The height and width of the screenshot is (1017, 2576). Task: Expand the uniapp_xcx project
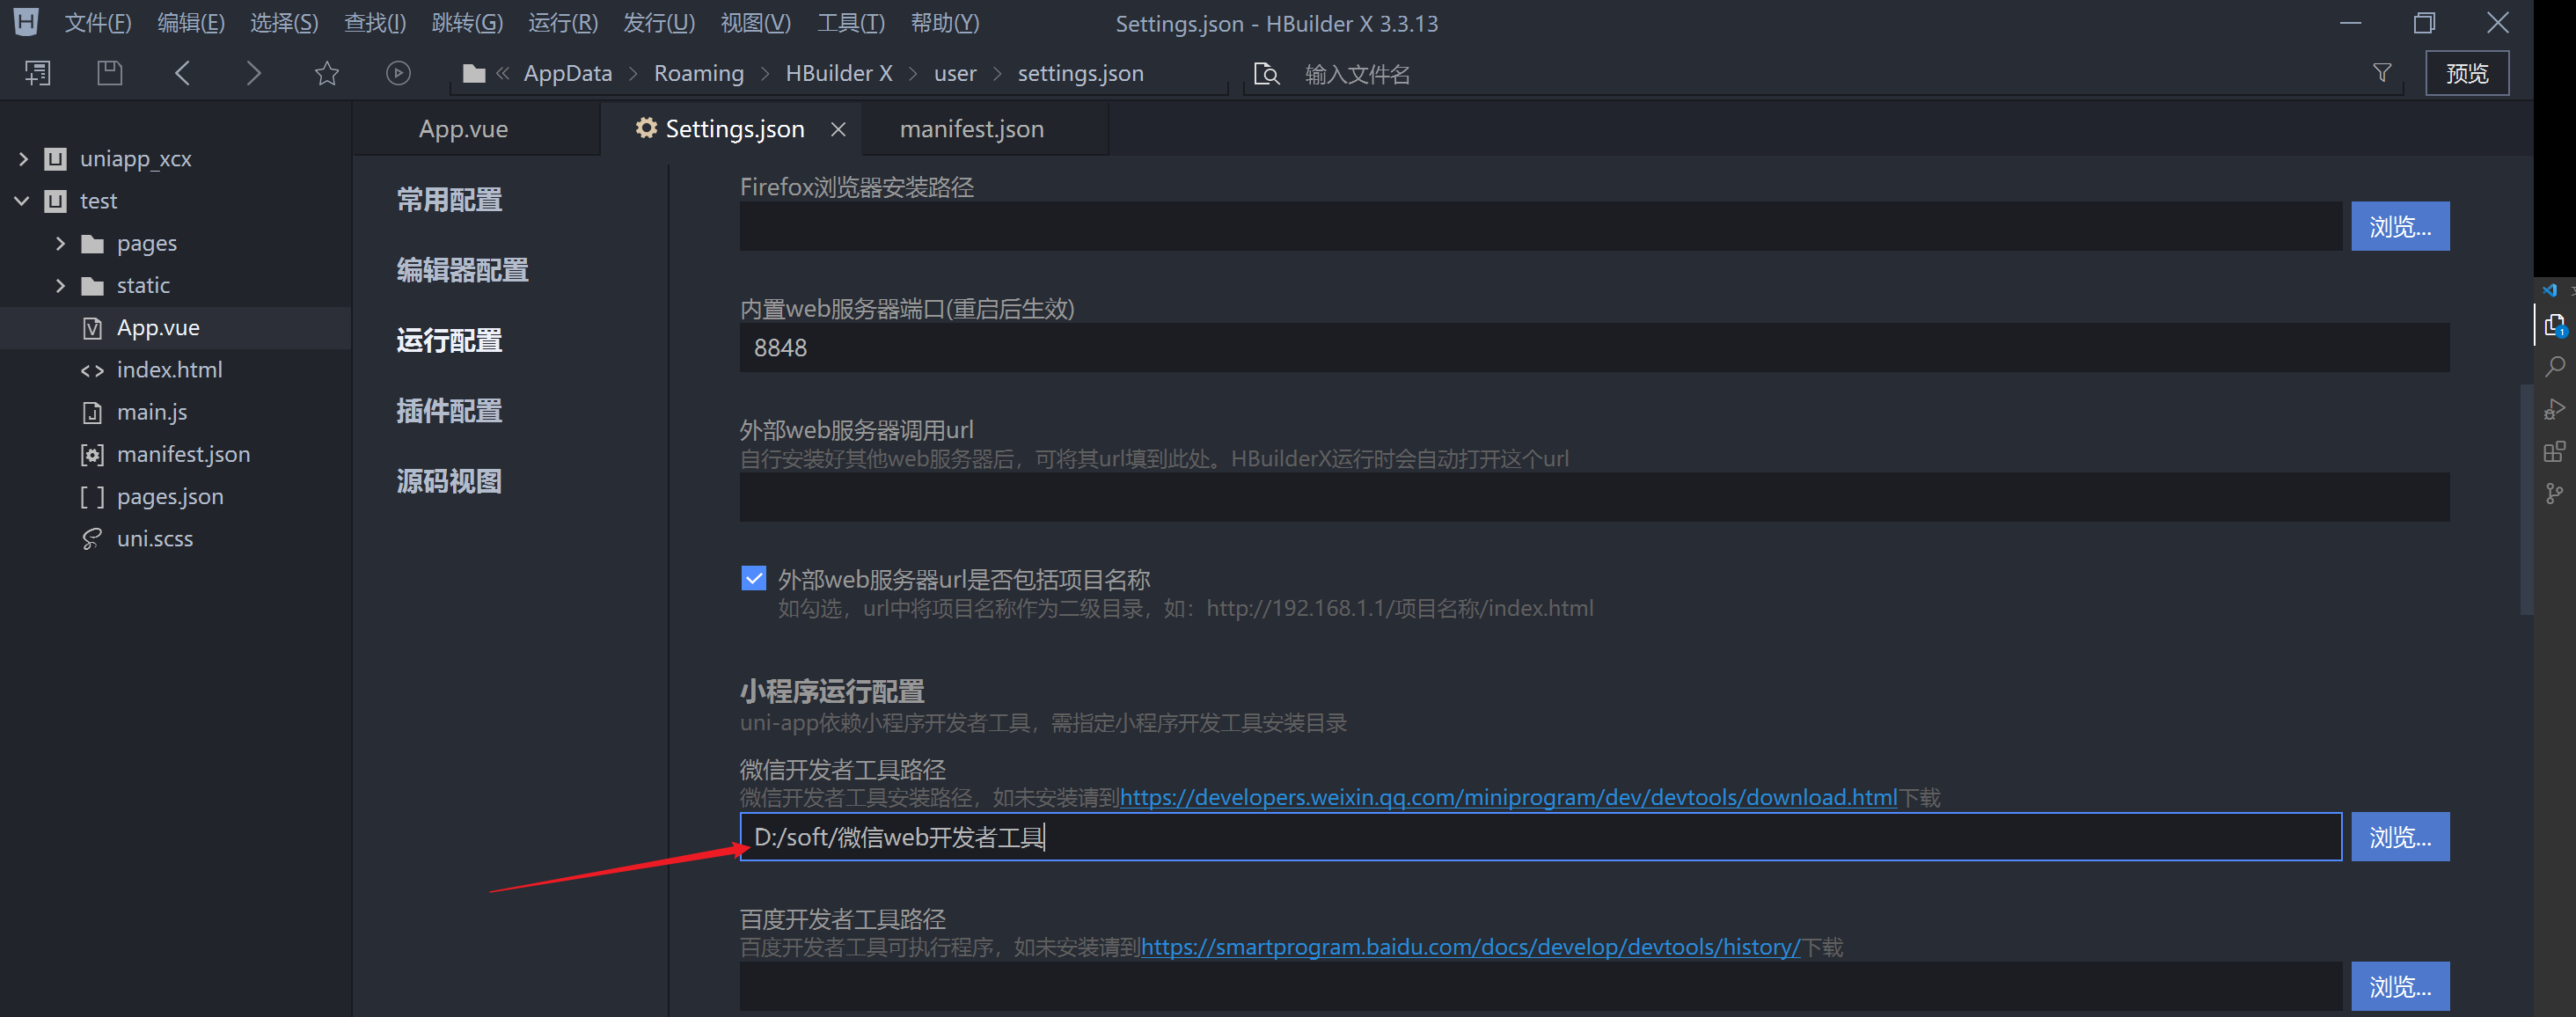tap(23, 159)
